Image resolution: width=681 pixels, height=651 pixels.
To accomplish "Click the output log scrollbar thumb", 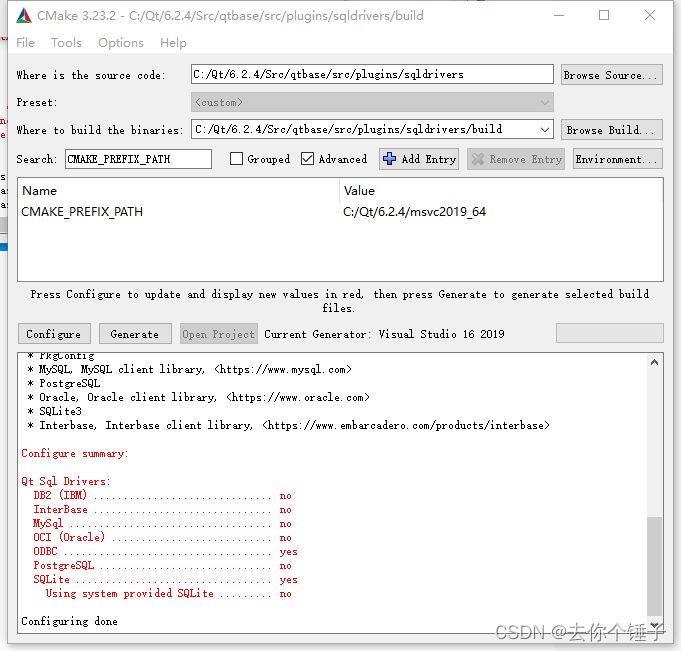I will point(654,566).
